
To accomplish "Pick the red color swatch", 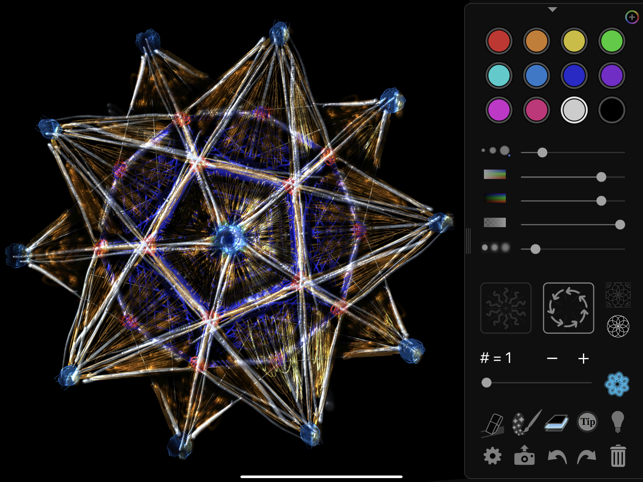I will click(498, 41).
